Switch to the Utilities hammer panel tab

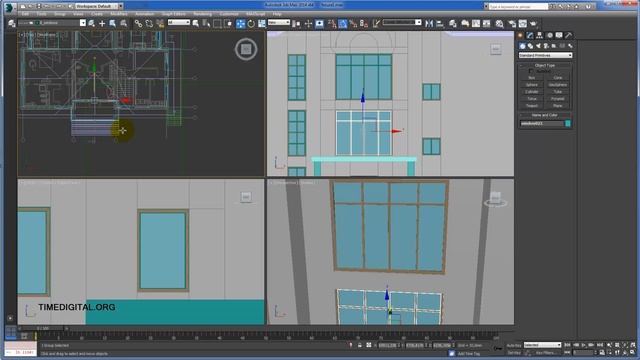tap(569, 35)
